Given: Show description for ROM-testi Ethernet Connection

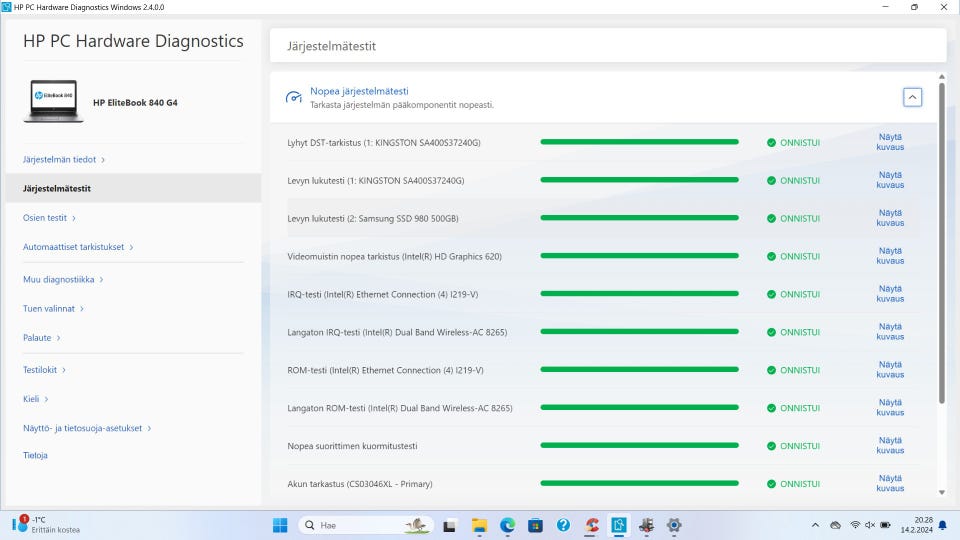Looking at the screenshot, I should (x=890, y=370).
